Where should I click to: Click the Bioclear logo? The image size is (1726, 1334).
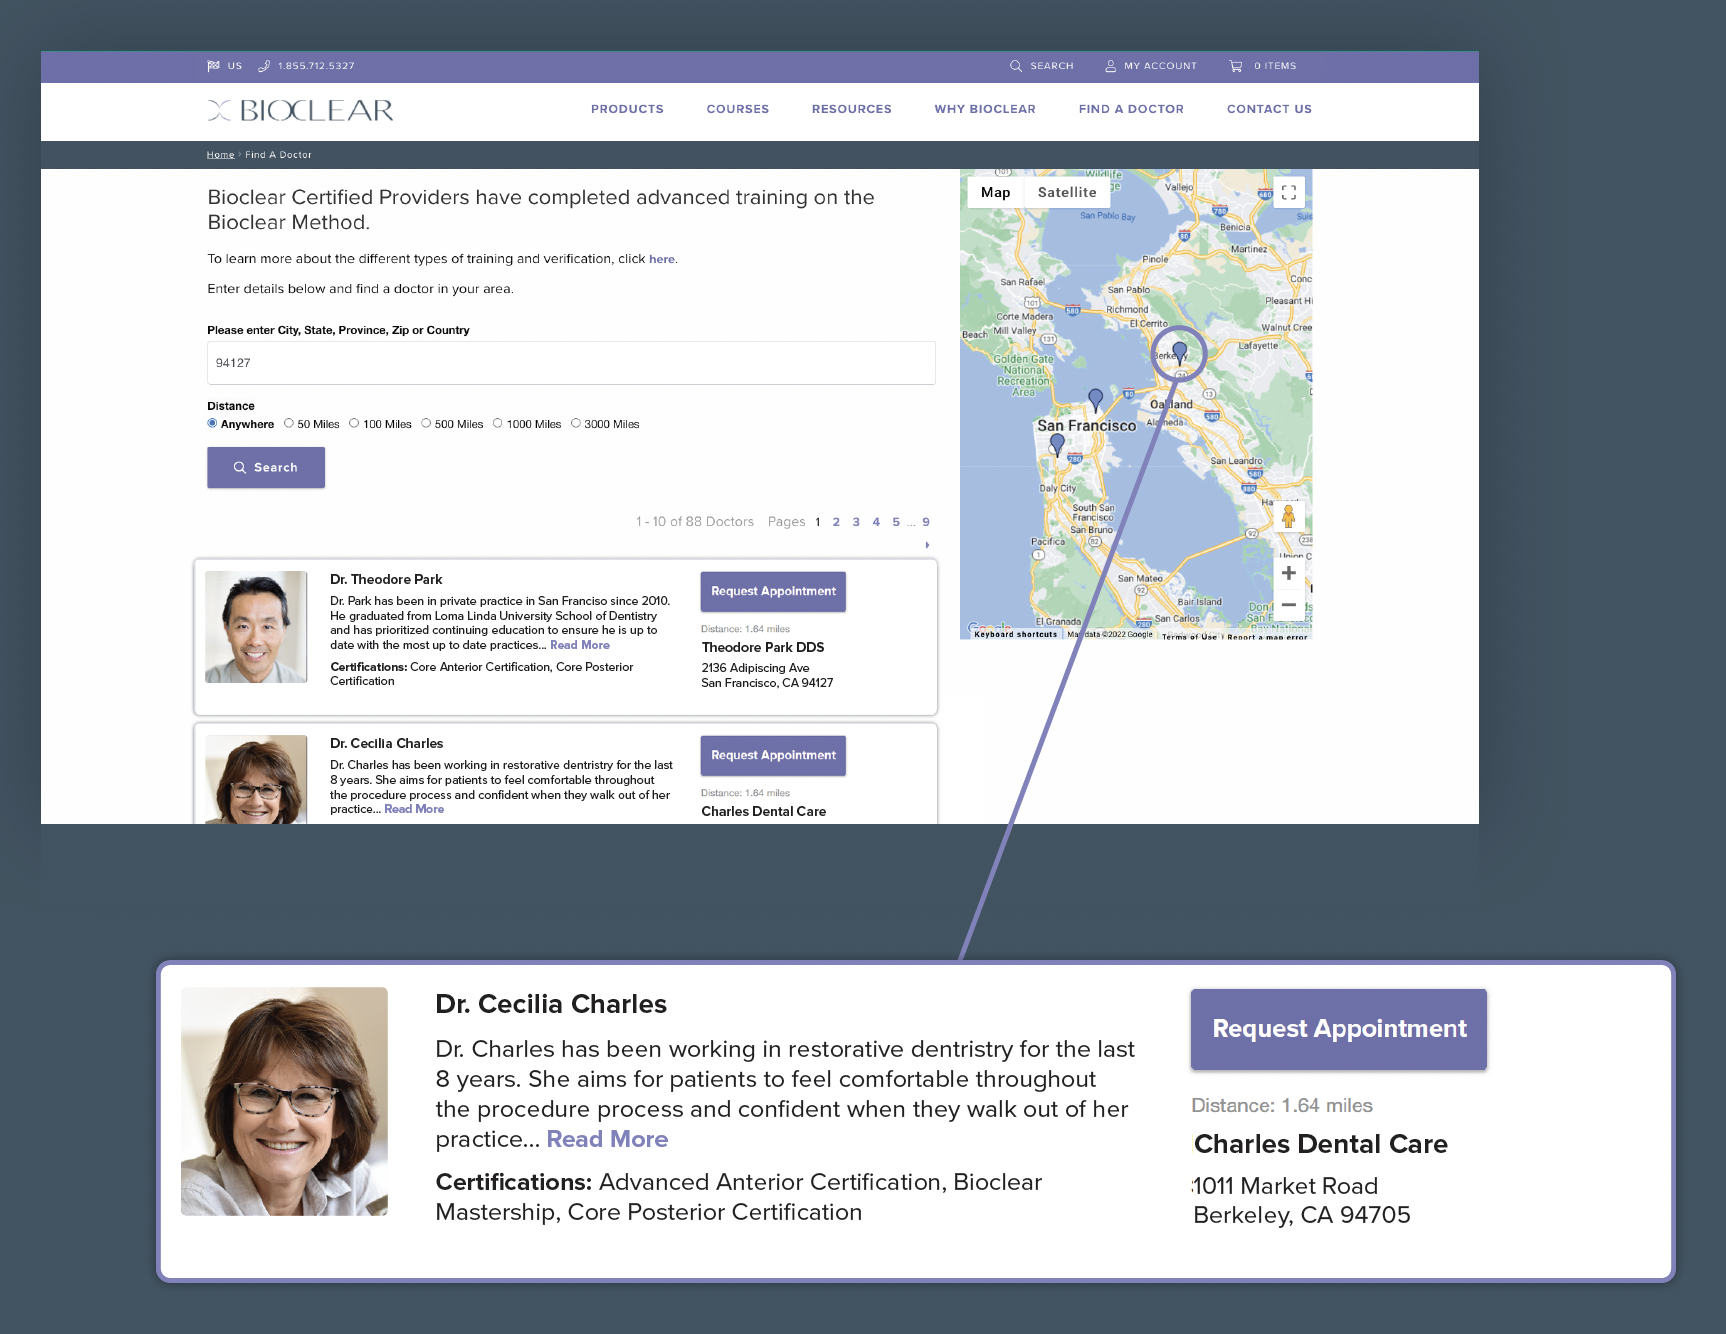pyautogui.click(x=300, y=110)
